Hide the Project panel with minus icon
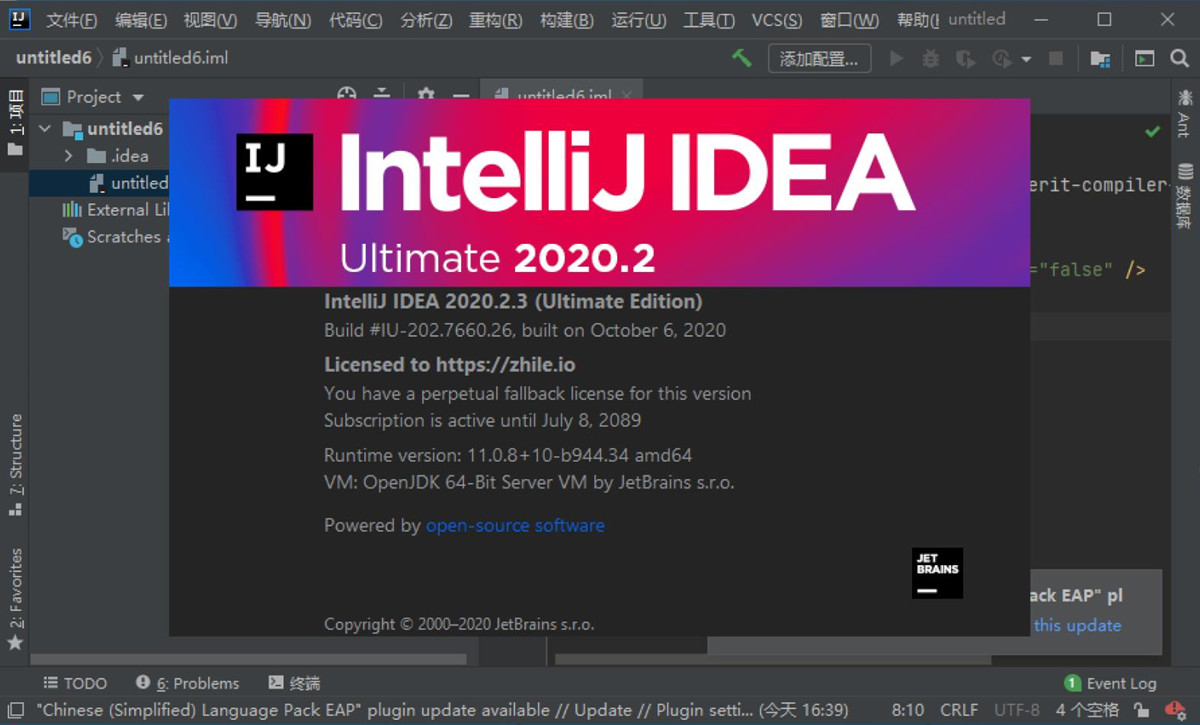This screenshot has width=1200, height=725. click(x=461, y=97)
